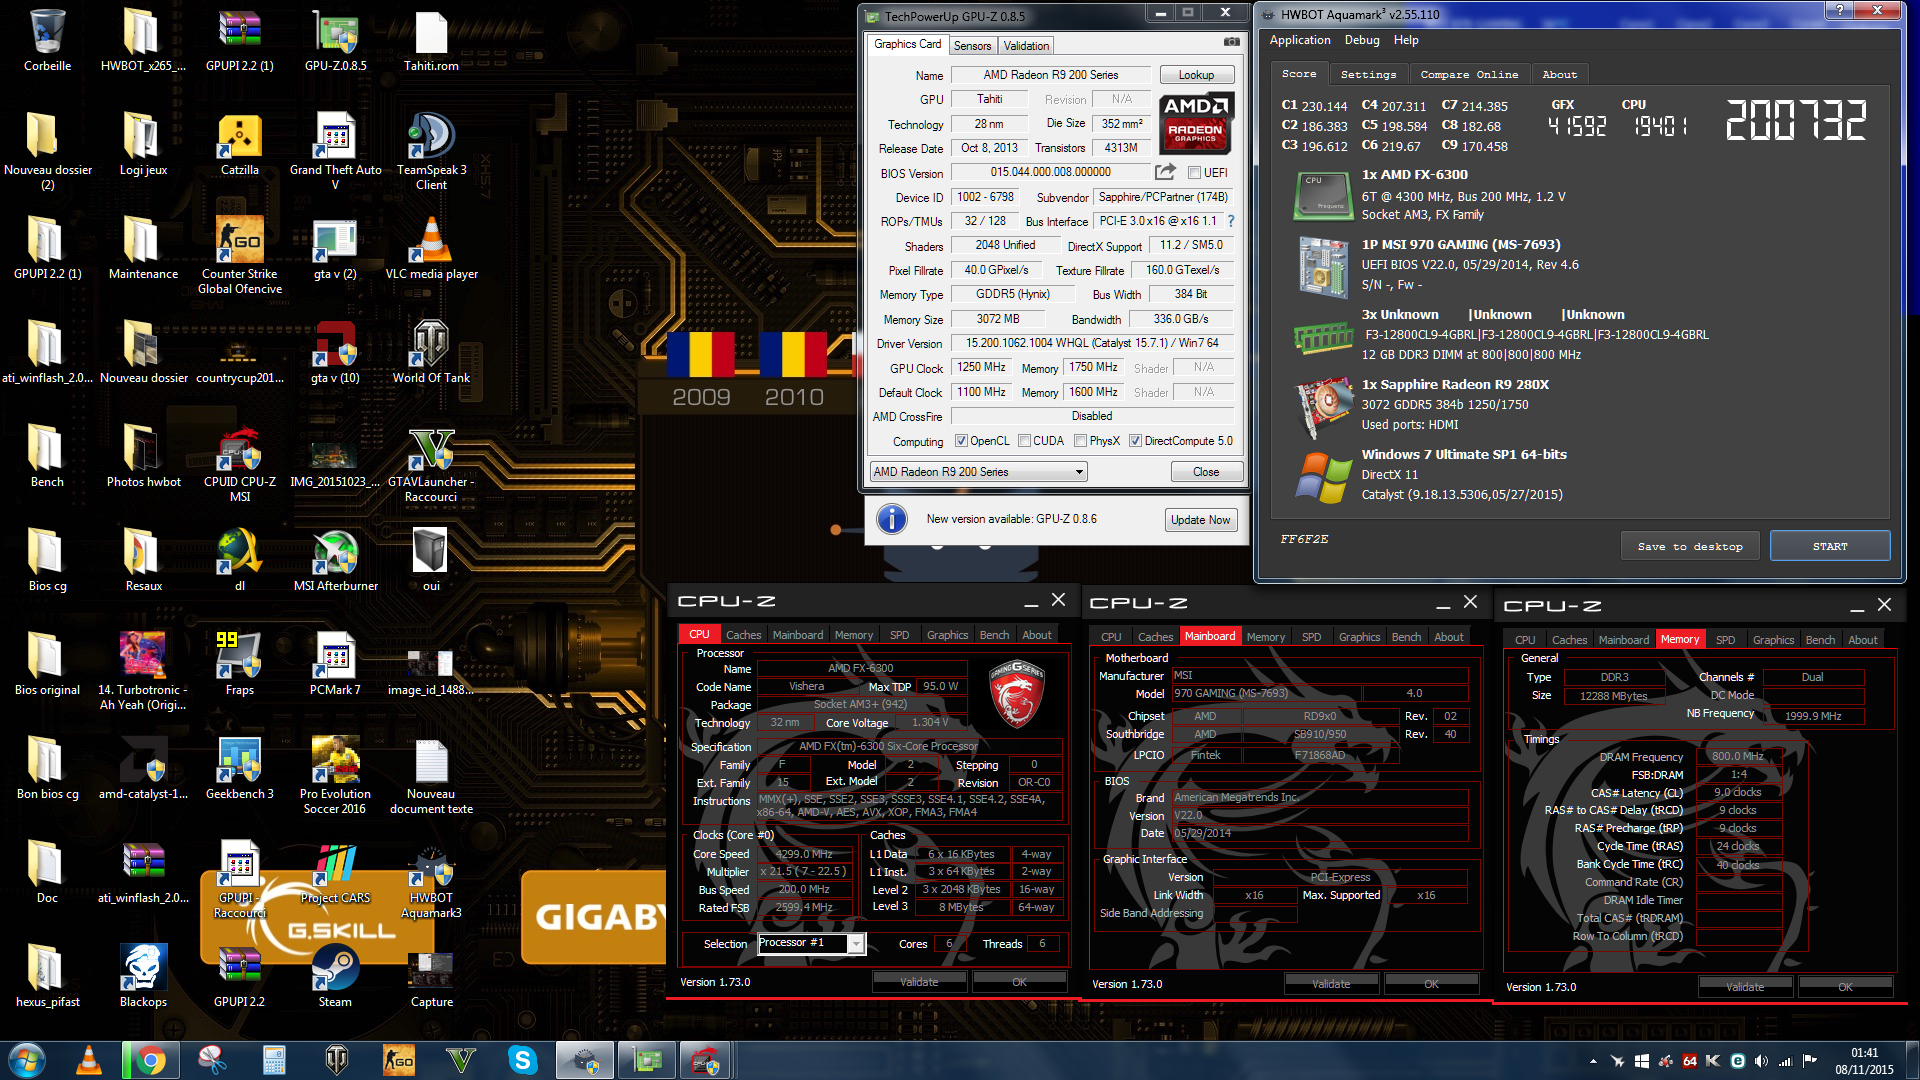Open Debug menu in Aquamark

pyautogui.click(x=1362, y=40)
